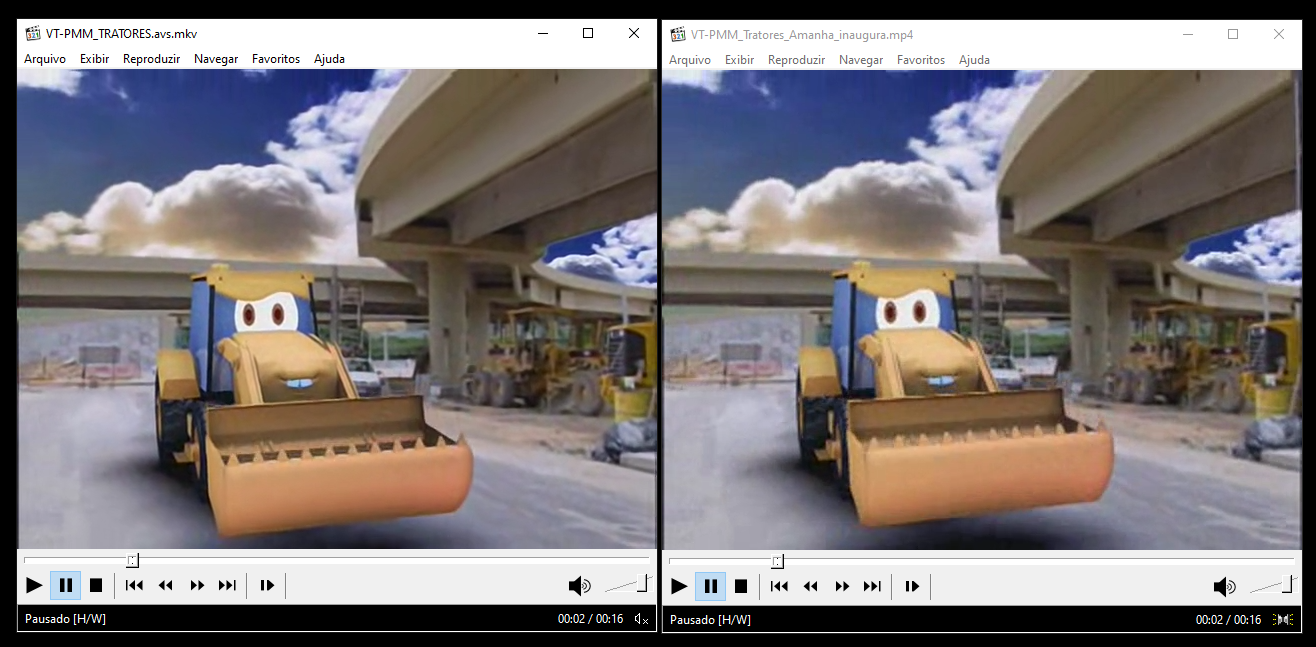Click rewind button in the mp4 window

(811, 585)
